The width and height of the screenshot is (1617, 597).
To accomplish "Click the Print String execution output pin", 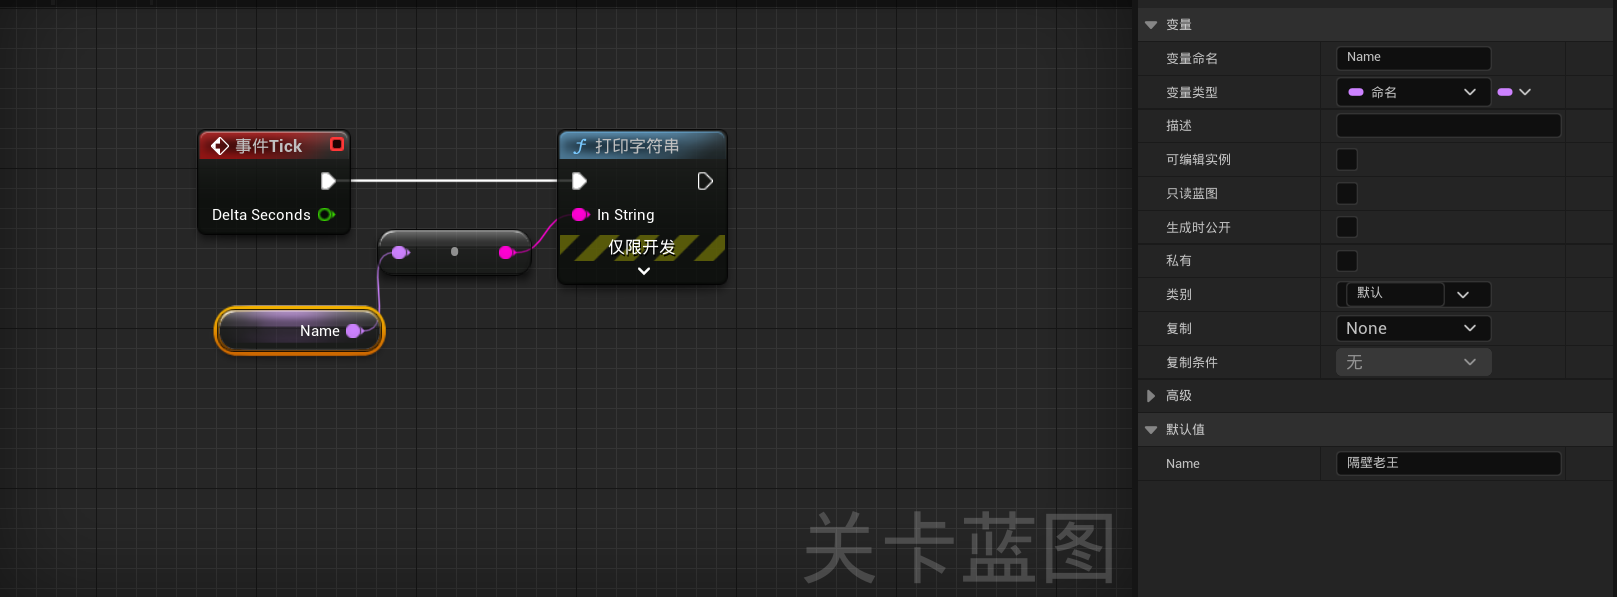I will pyautogui.click(x=705, y=181).
